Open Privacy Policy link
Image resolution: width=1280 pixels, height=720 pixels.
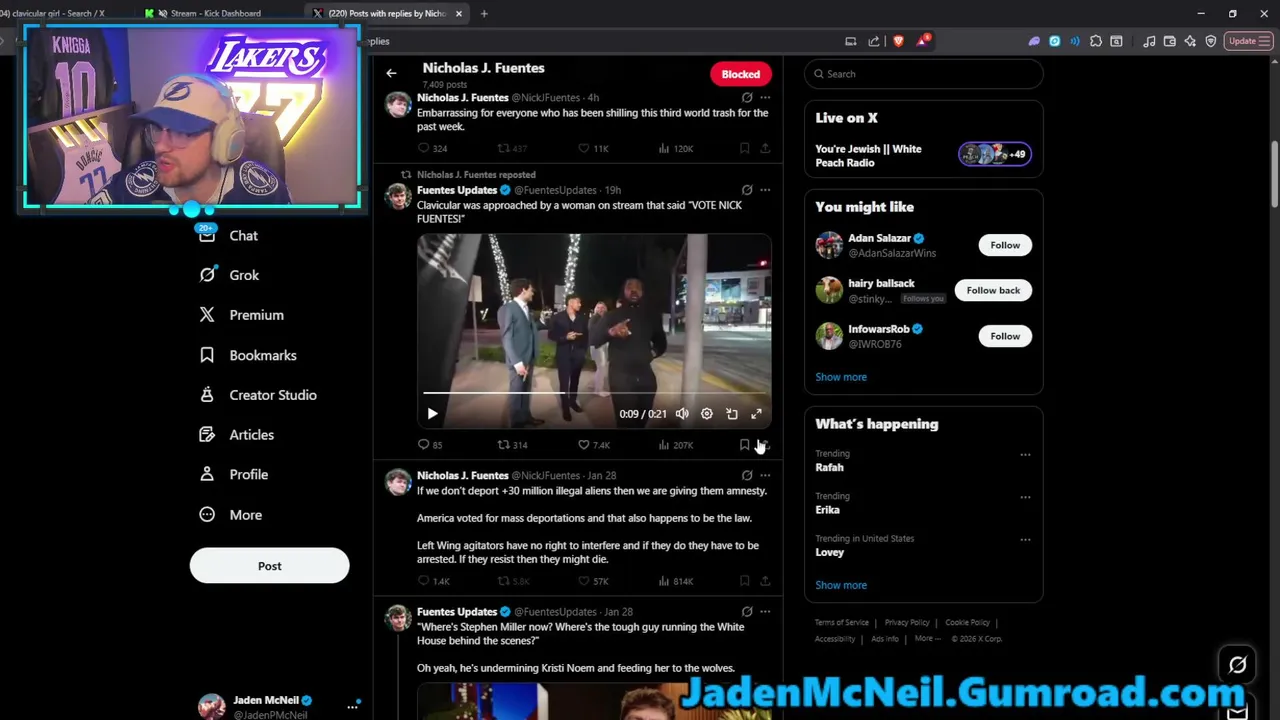point(907,623)
